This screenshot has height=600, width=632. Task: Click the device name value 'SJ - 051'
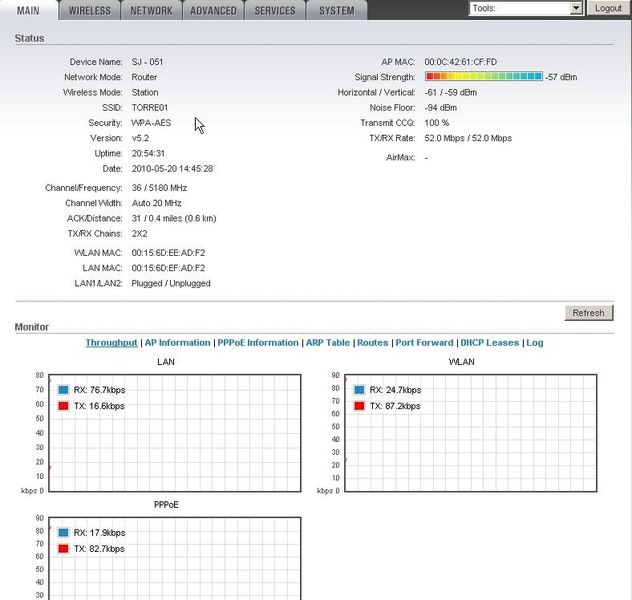pos(147,62)
